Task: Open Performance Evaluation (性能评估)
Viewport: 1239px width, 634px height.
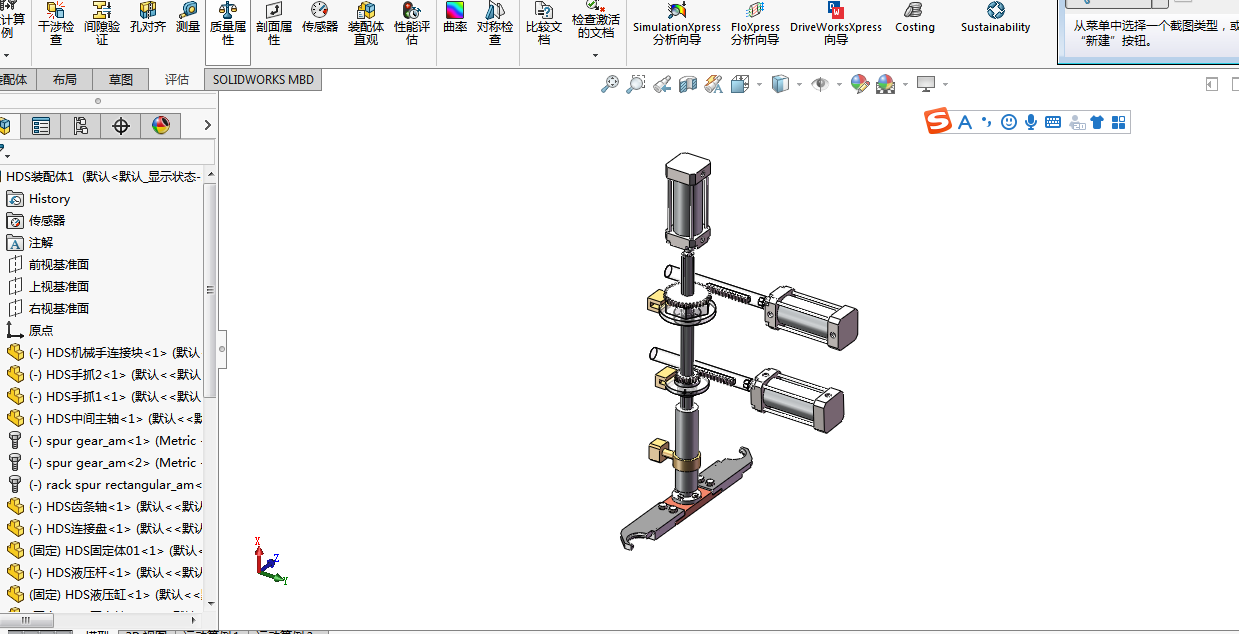Action: click(411, 24)
